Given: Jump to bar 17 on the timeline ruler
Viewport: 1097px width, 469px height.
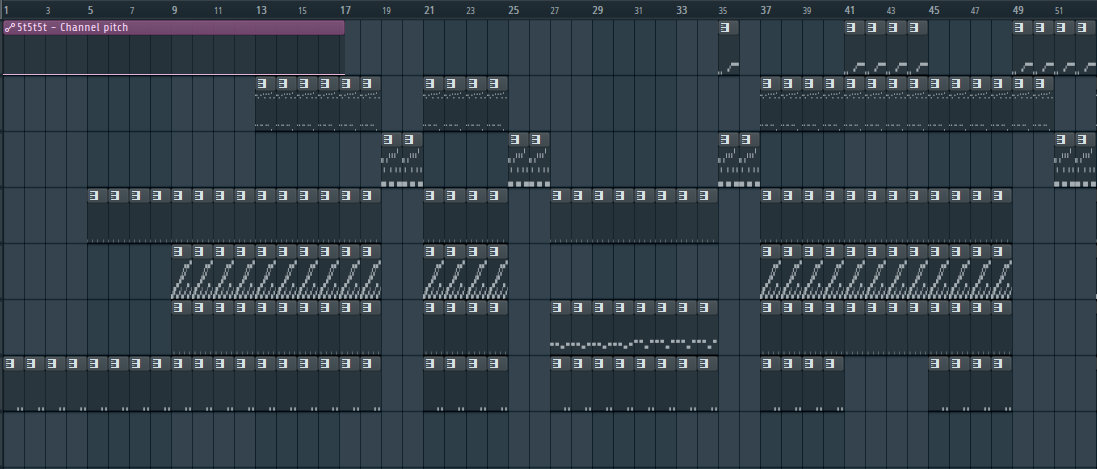Looking at the screenshot, I should (x=345, y=10).
